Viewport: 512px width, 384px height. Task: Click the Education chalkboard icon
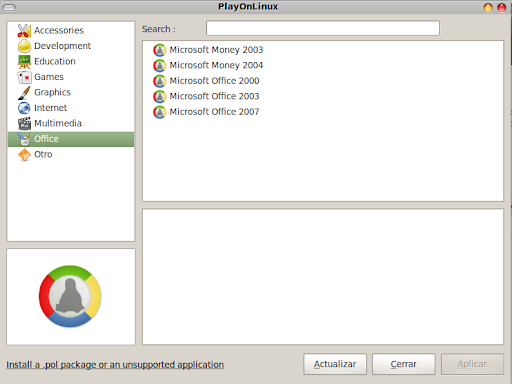click(24, 62)
